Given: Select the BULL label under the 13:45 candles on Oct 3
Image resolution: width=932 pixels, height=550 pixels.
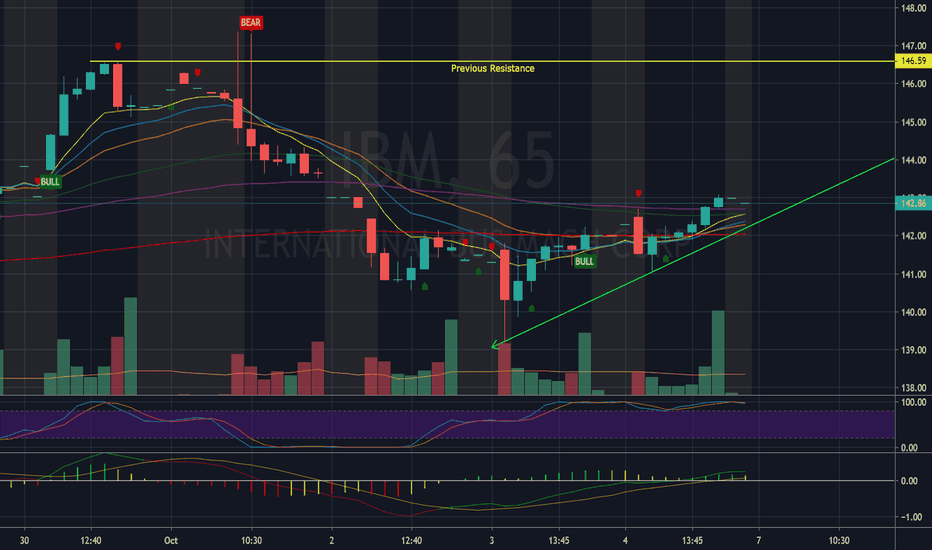Looking at the screenshot, I should click(x=584, y=261).
